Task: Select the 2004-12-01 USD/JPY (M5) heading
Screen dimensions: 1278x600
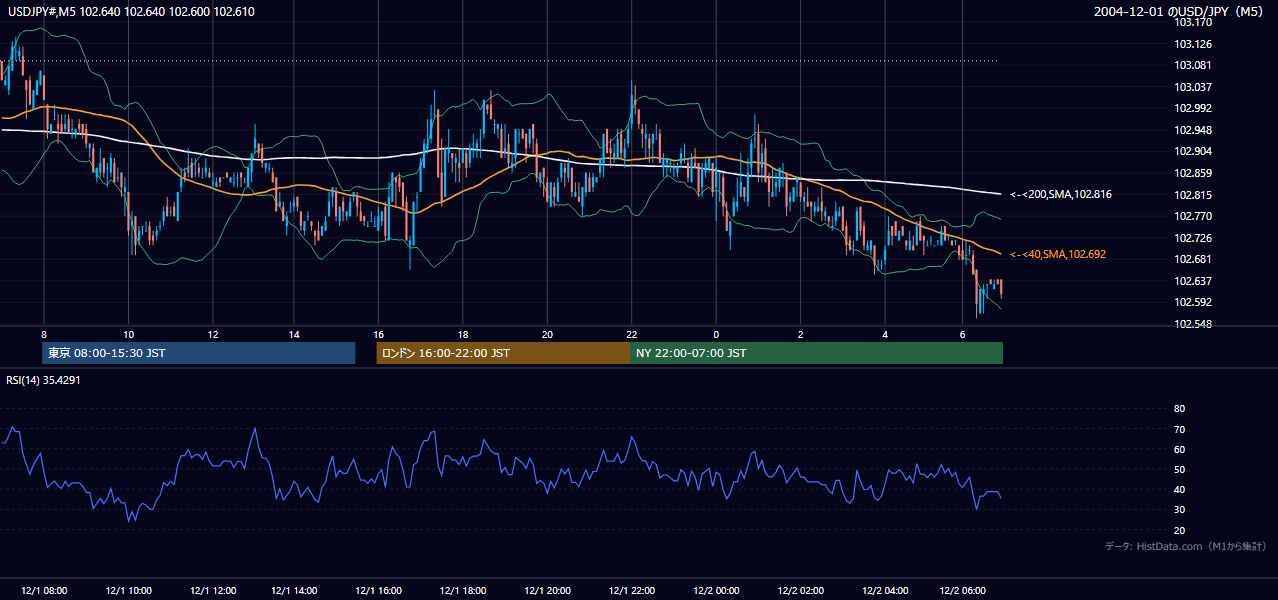Action: point(1180,11)
